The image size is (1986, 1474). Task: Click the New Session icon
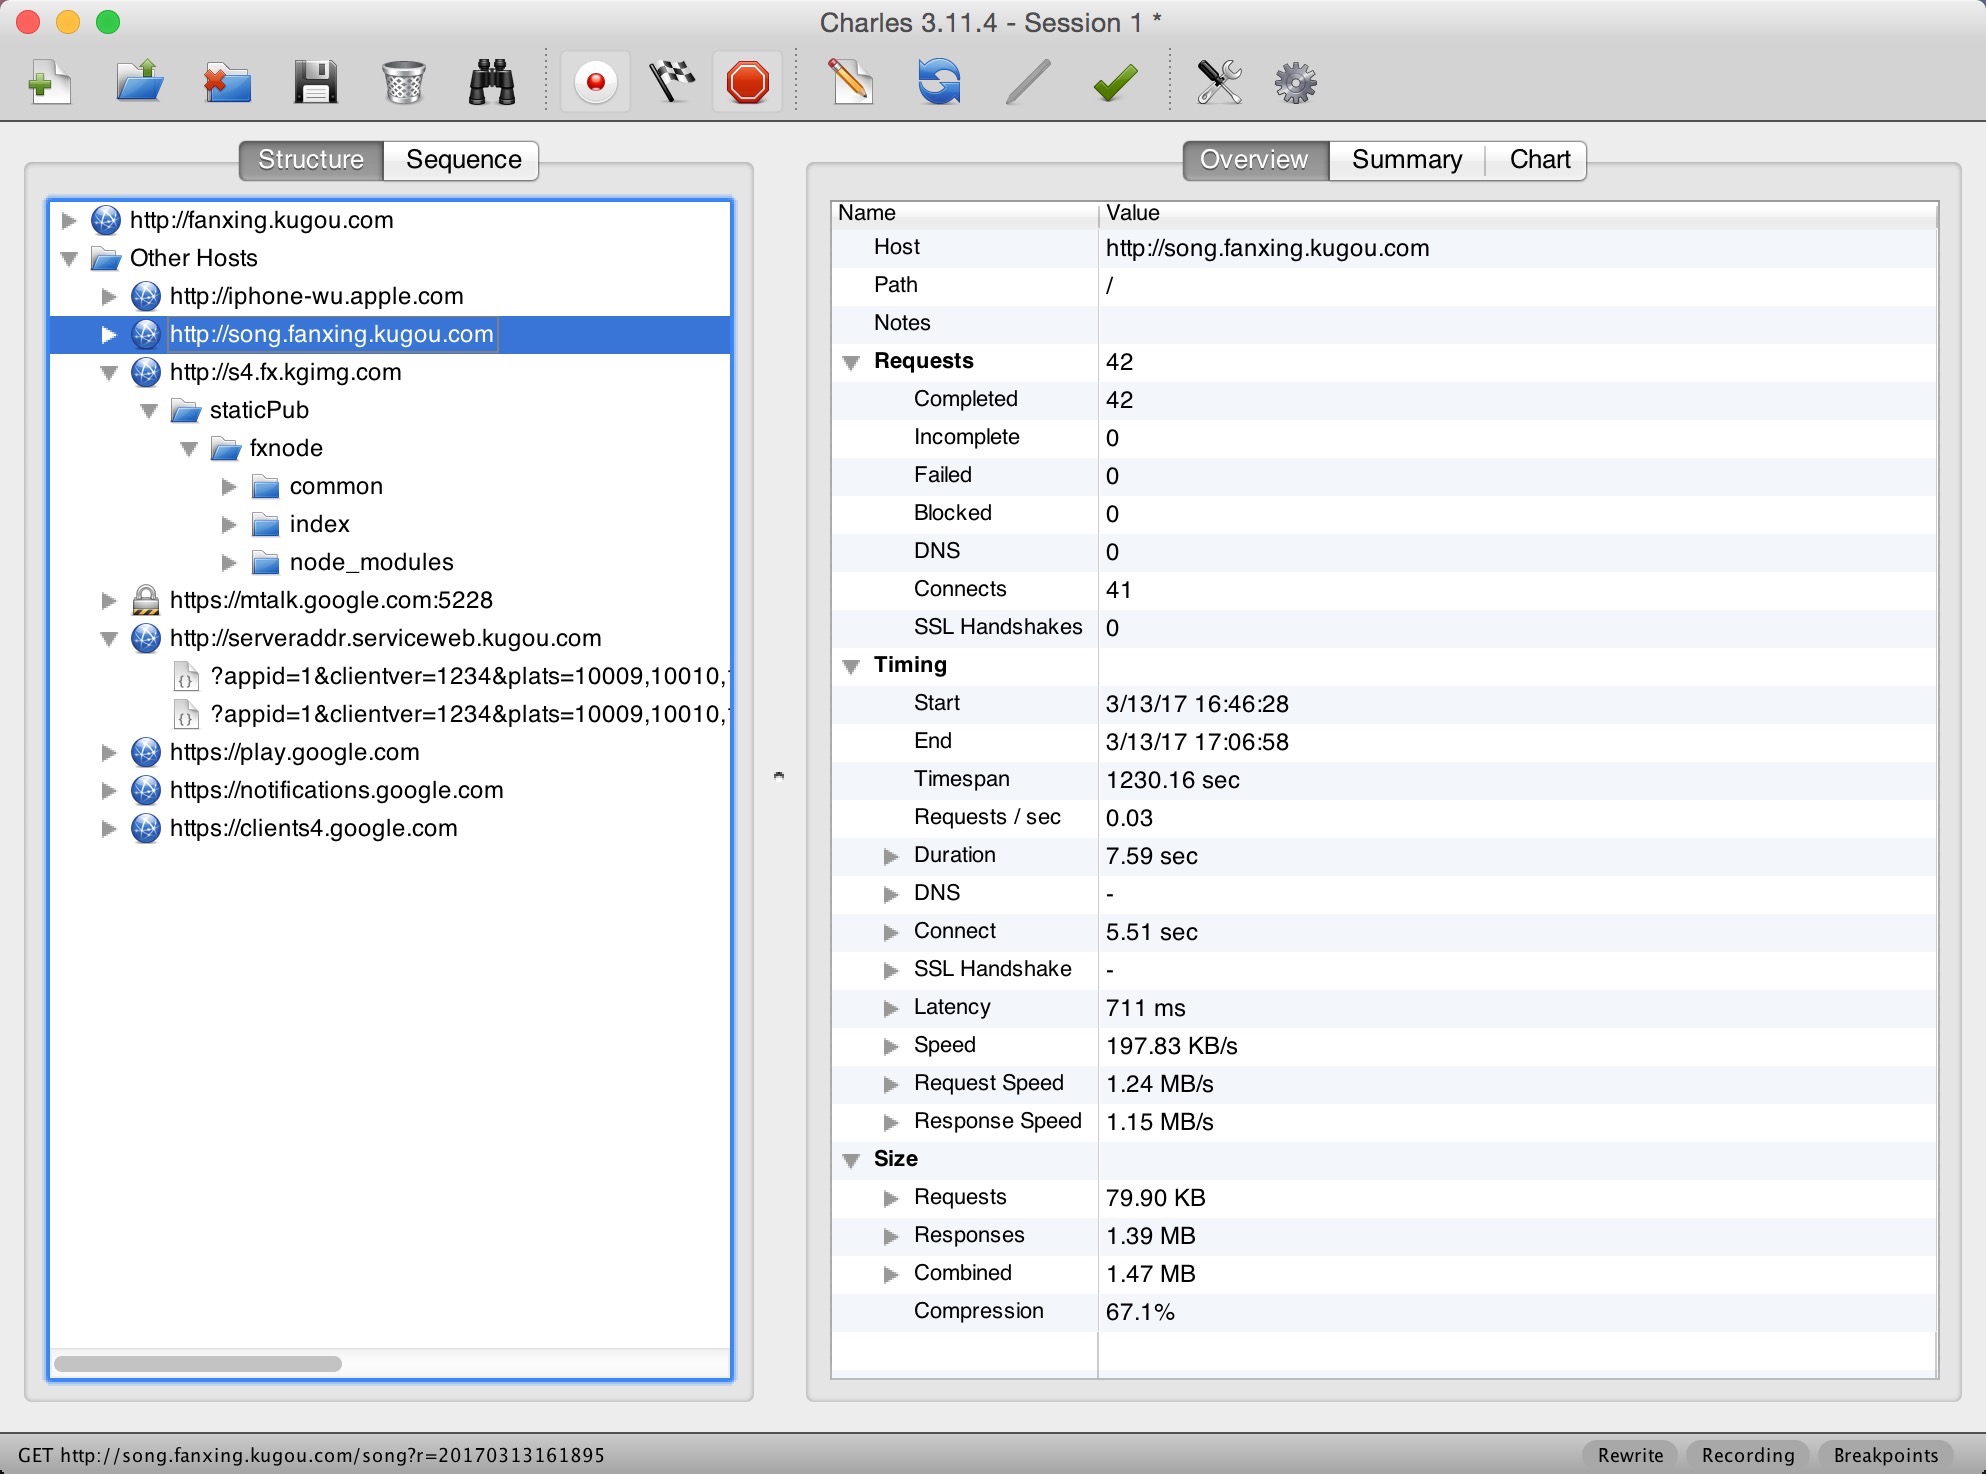(x=49, y=83)
